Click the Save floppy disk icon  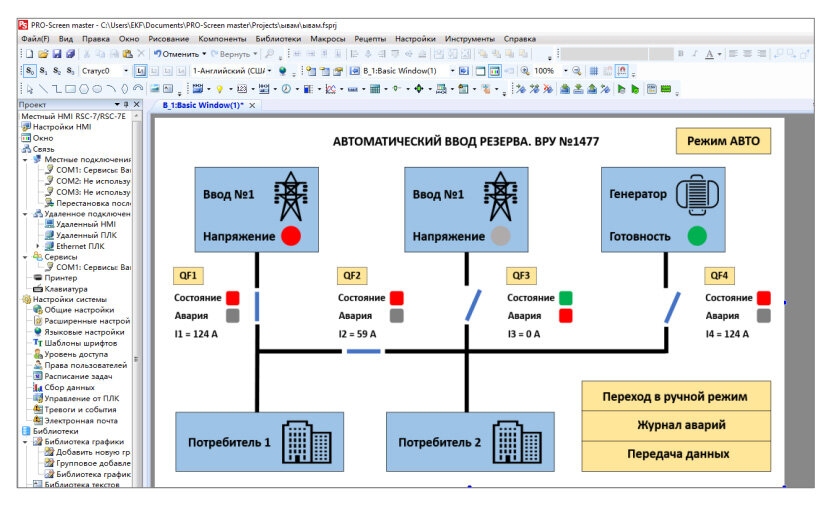57,54
